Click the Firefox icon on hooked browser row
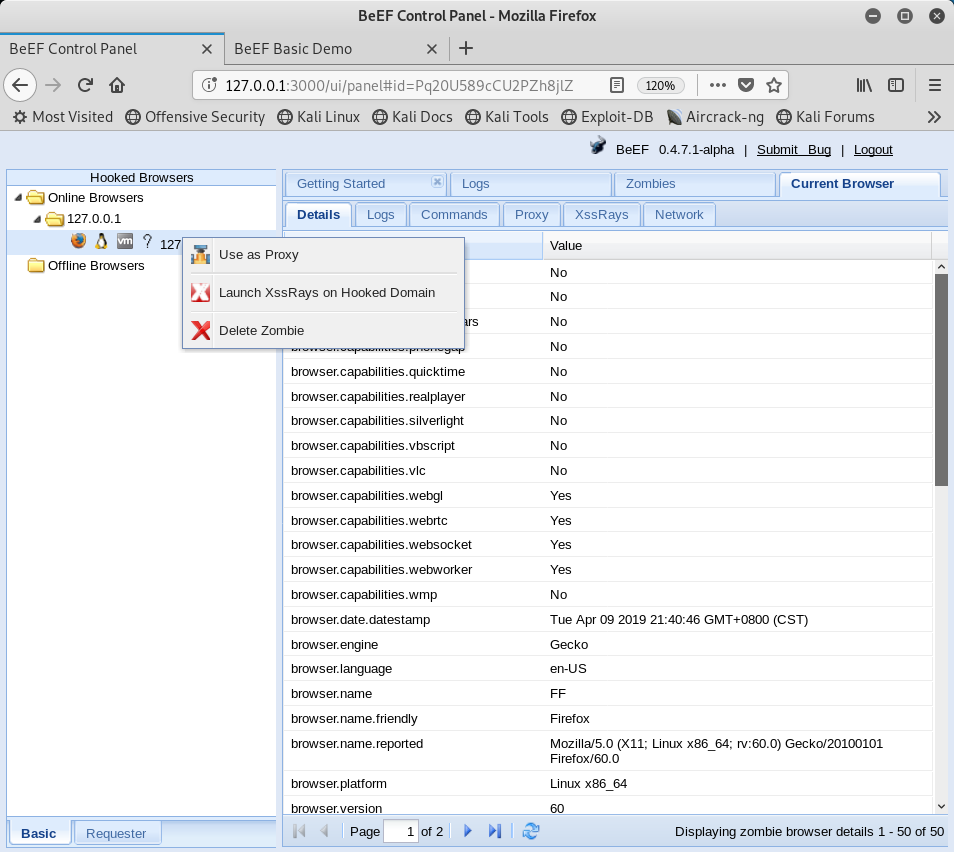The width and height of the screenshot is (954, 852). point(78,241)
